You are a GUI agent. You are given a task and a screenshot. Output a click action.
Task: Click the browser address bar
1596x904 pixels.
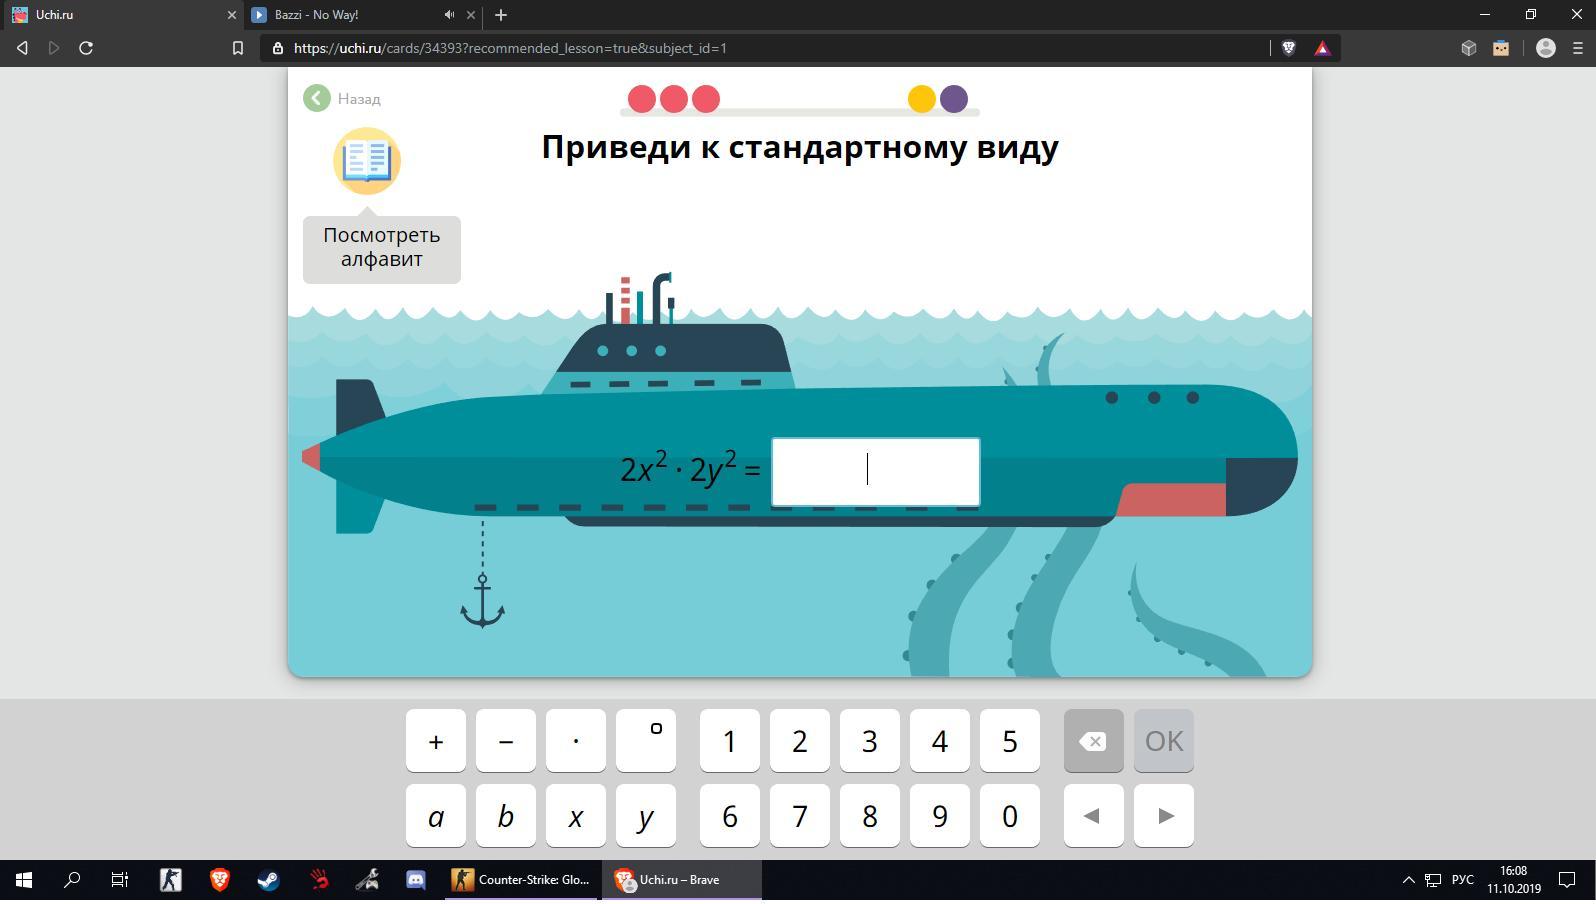tap(765, 48)
